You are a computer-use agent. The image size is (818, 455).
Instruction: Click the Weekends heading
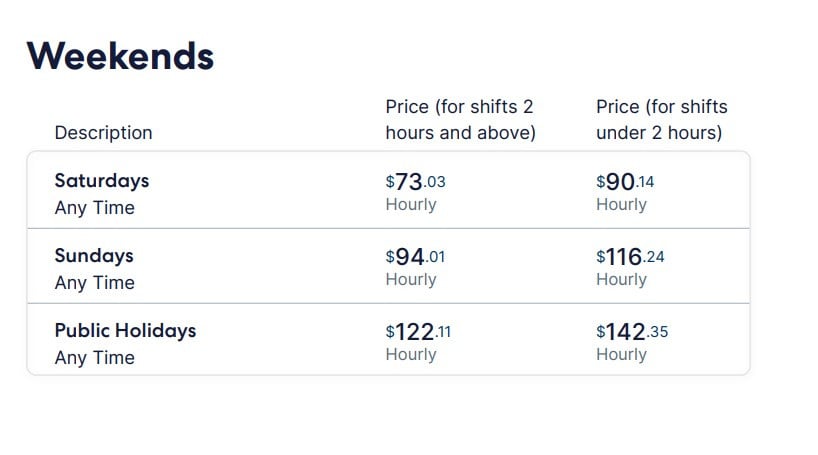120,56
